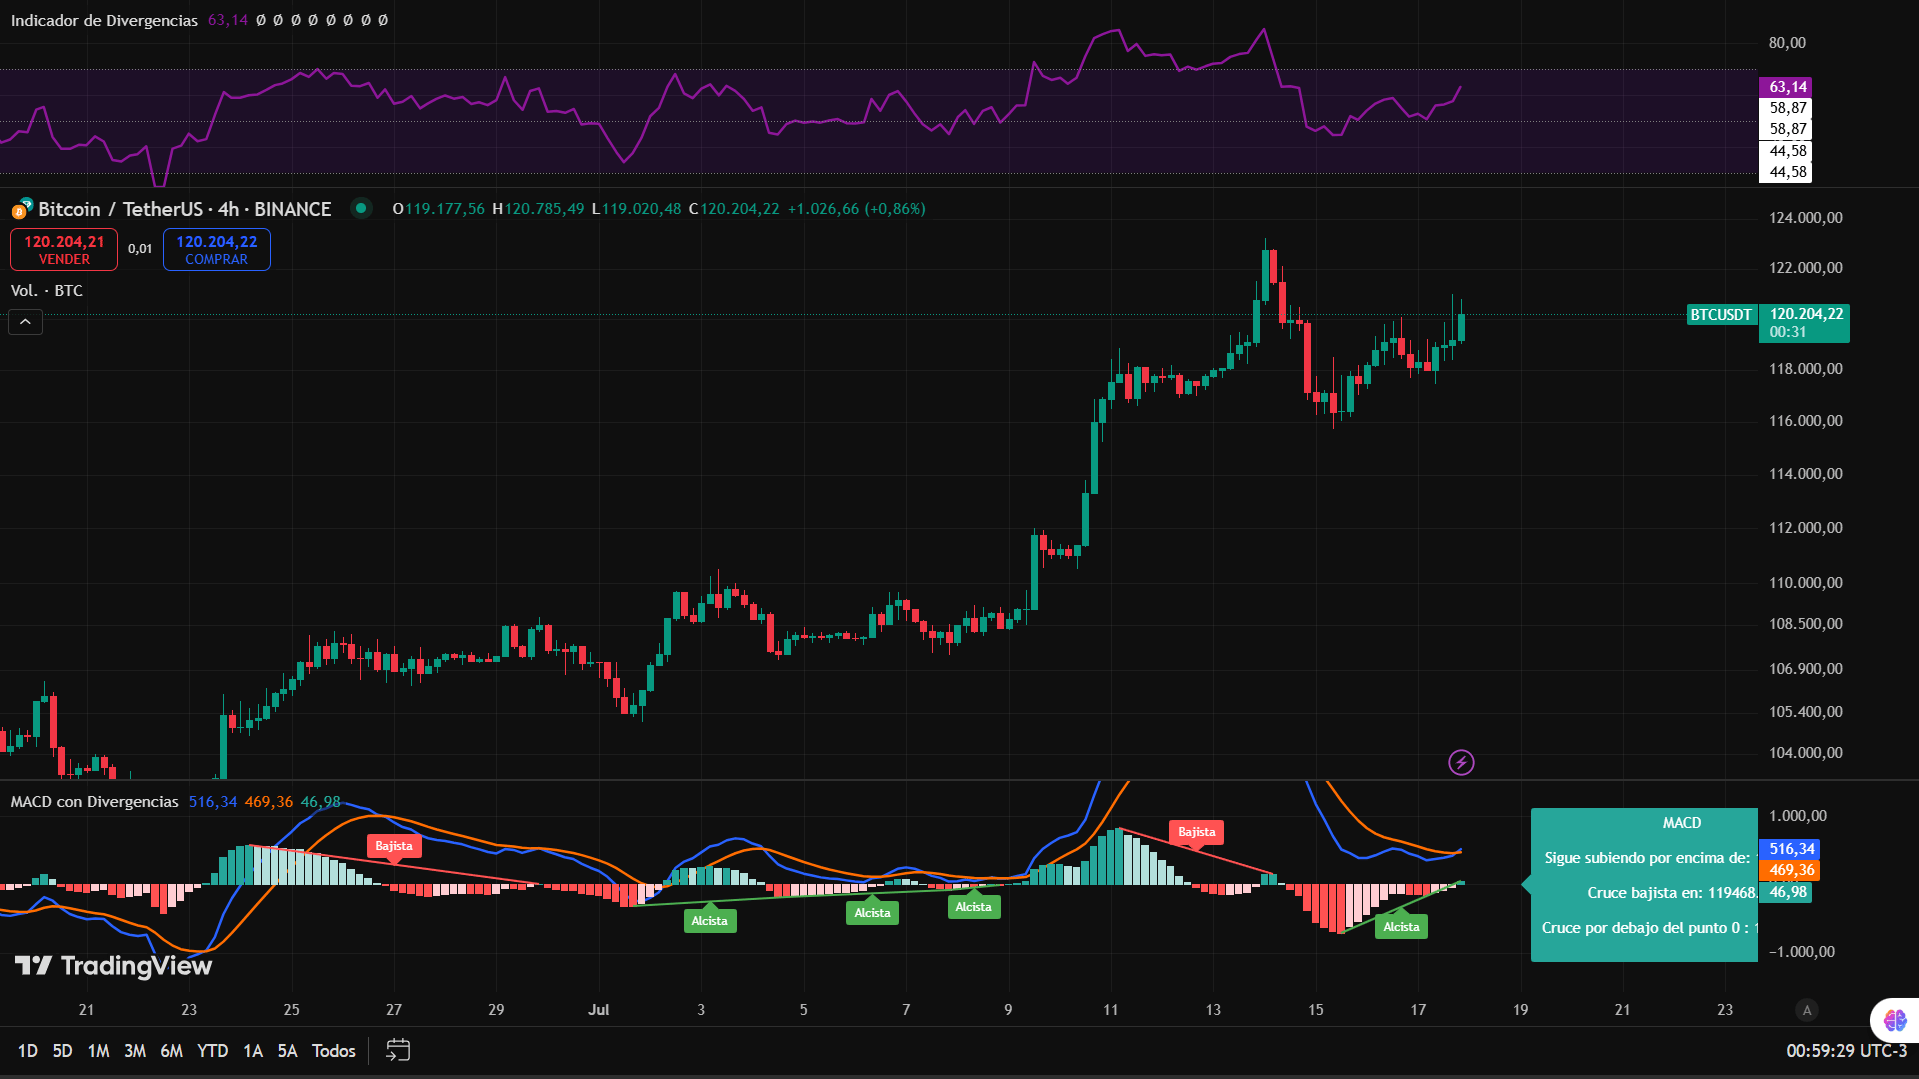
Task: Click the BTCUSDT price scale tag
Action: pyautogui.click(x=1721, y=314)
